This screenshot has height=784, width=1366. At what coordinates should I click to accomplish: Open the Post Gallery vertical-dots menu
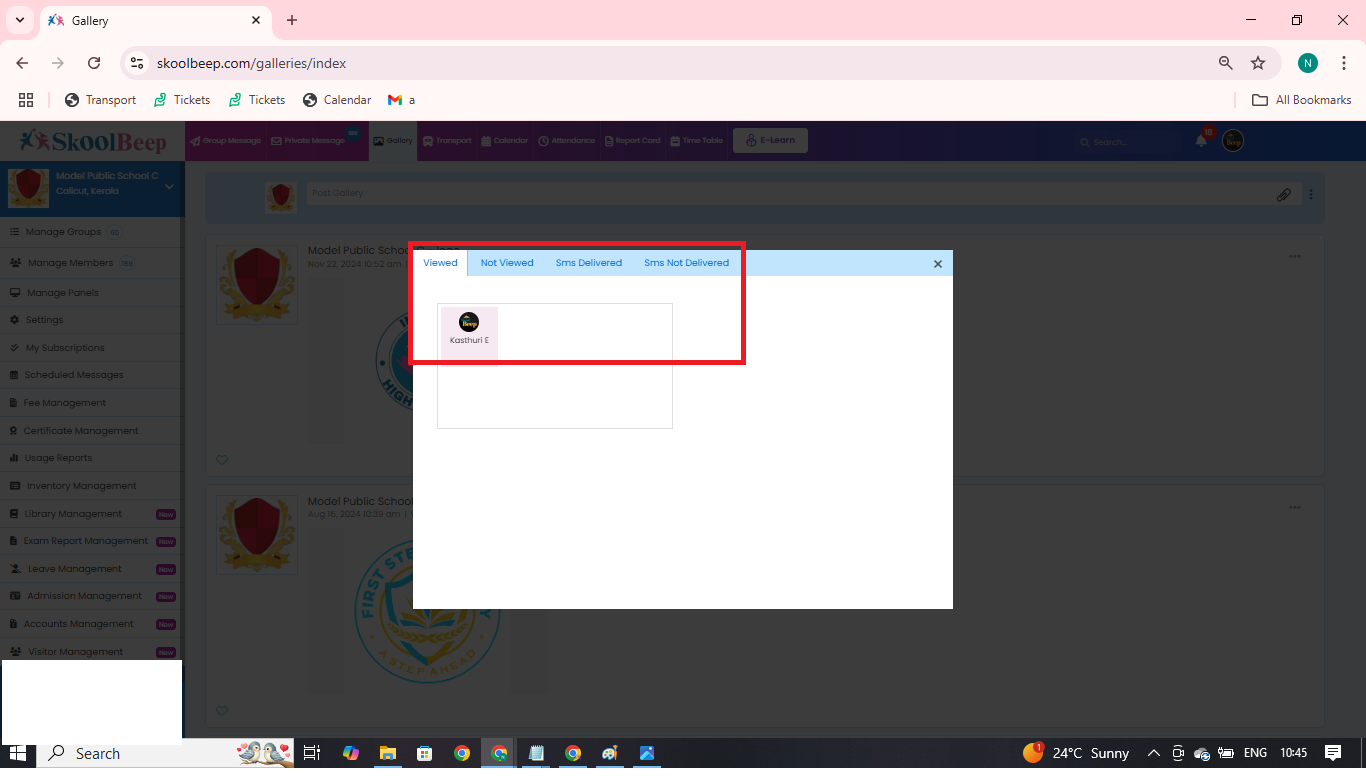click(x=1311, y=195)
